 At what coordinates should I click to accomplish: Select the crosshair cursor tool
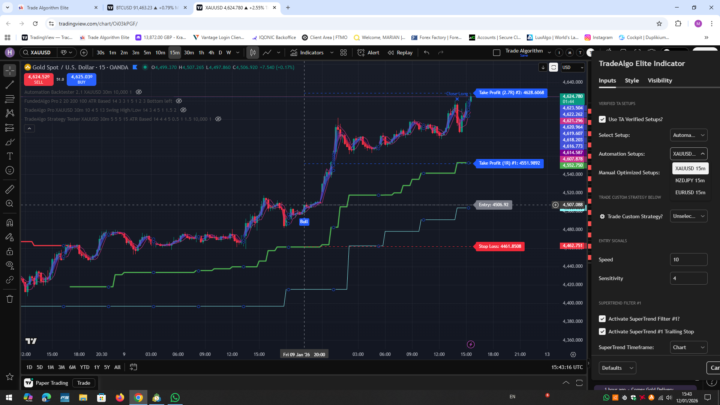(x=10, y=70)
